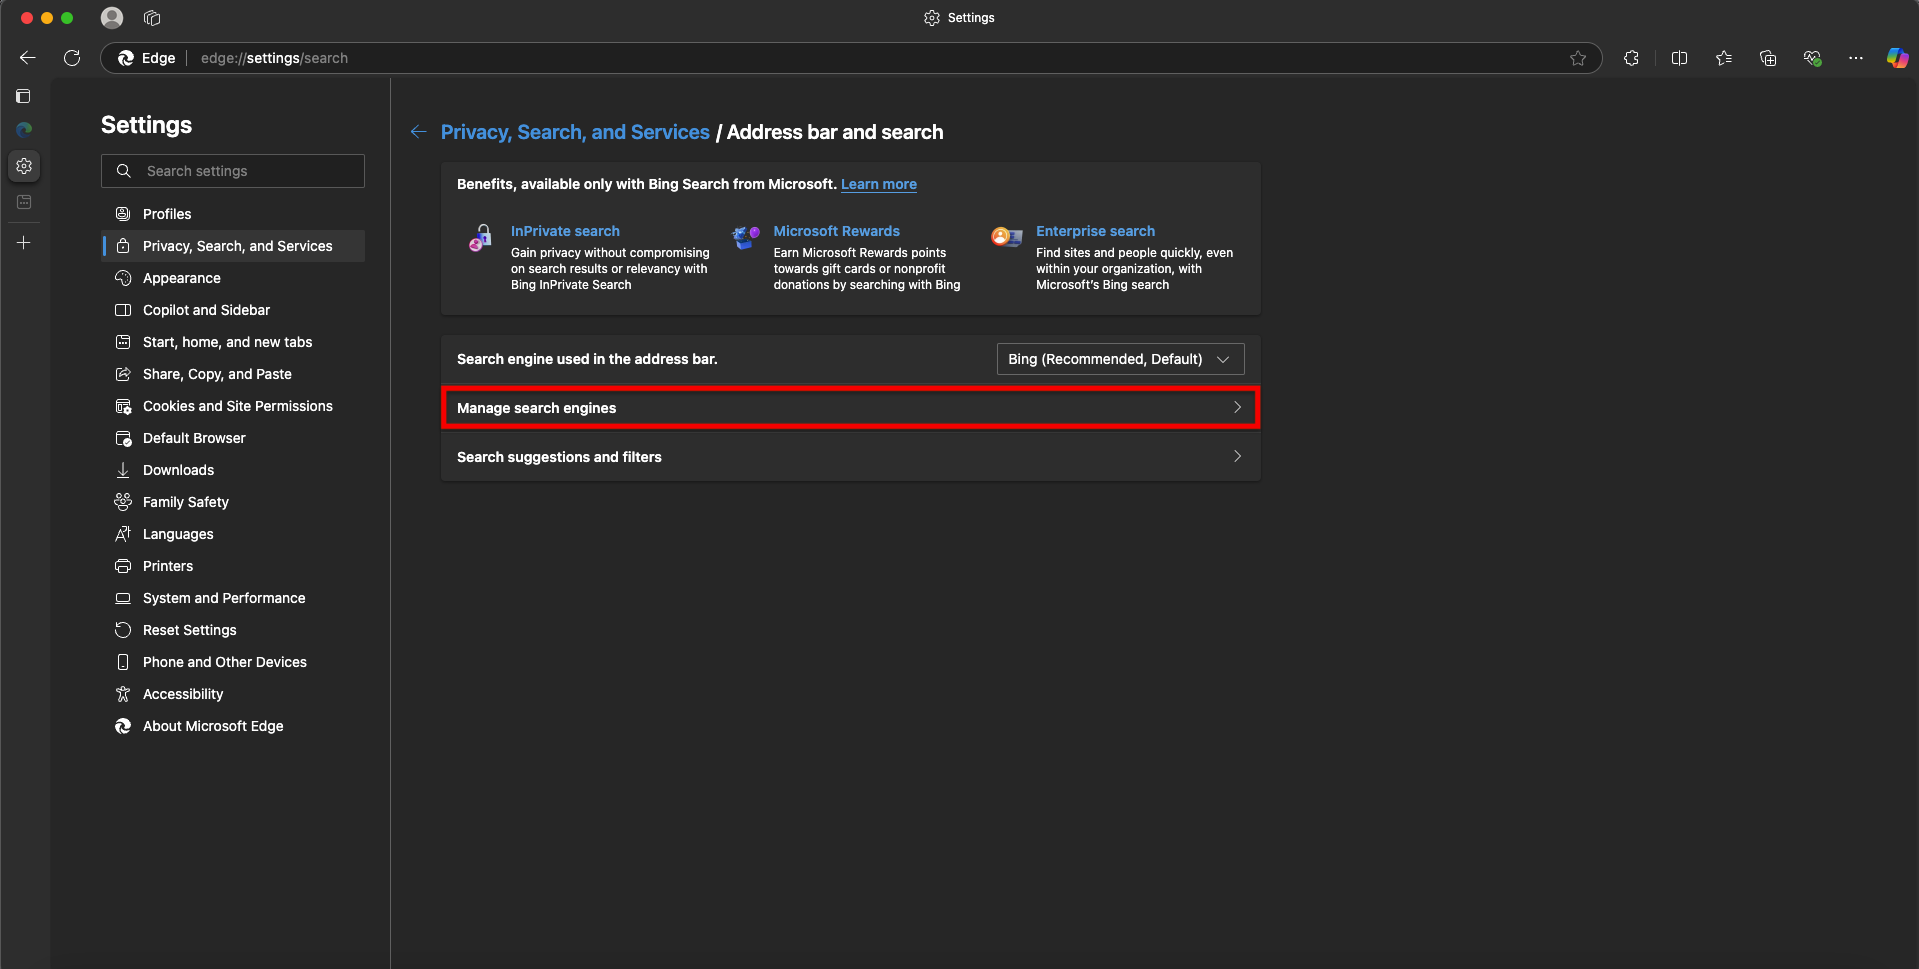Image resolution: width=1919 pixels, height=969 pixels.
Task: Click the address bar URL edge://settings/search
Action: [x=274, y=58]
